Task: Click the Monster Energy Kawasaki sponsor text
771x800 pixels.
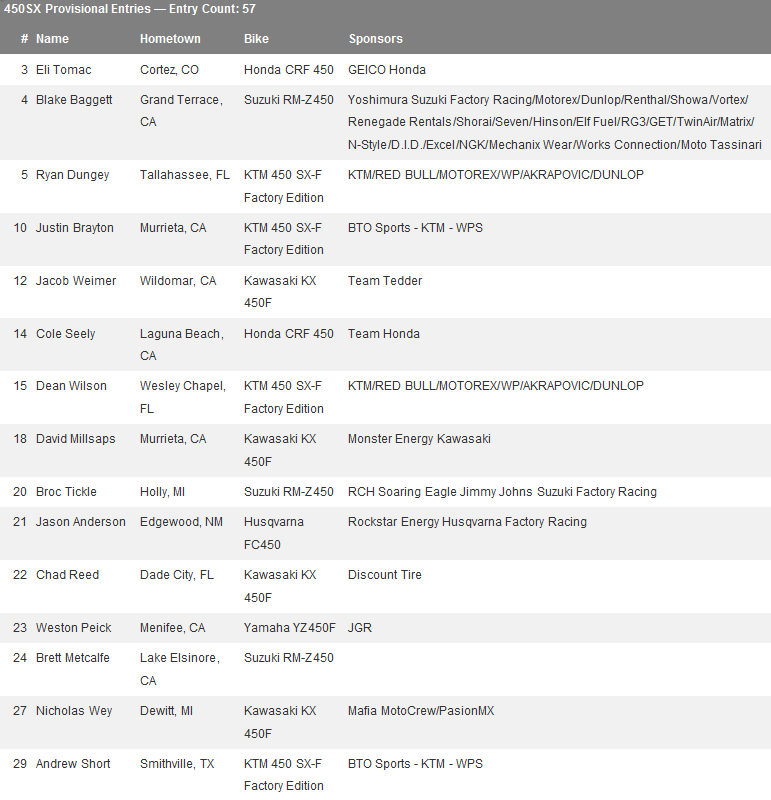Action: (x=419, y=439)
